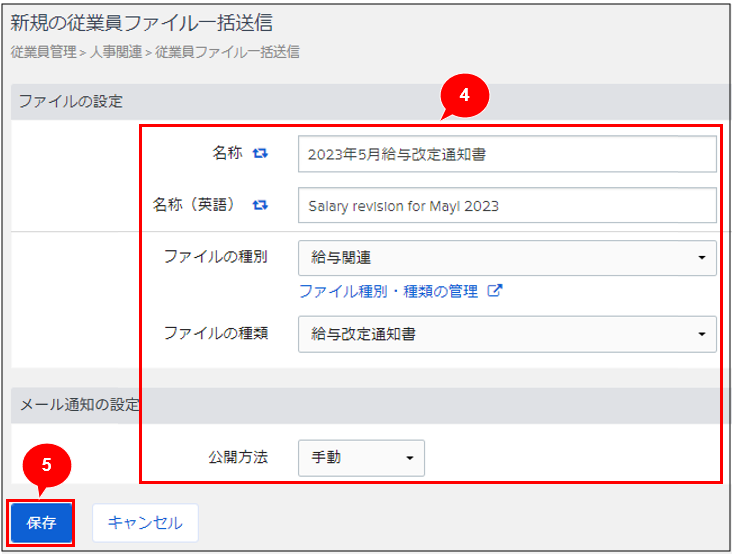Click the red annotation marker numbered 4
Image resolution: width=732 pixels, height=554 pixels.
[x=463, y=95]
